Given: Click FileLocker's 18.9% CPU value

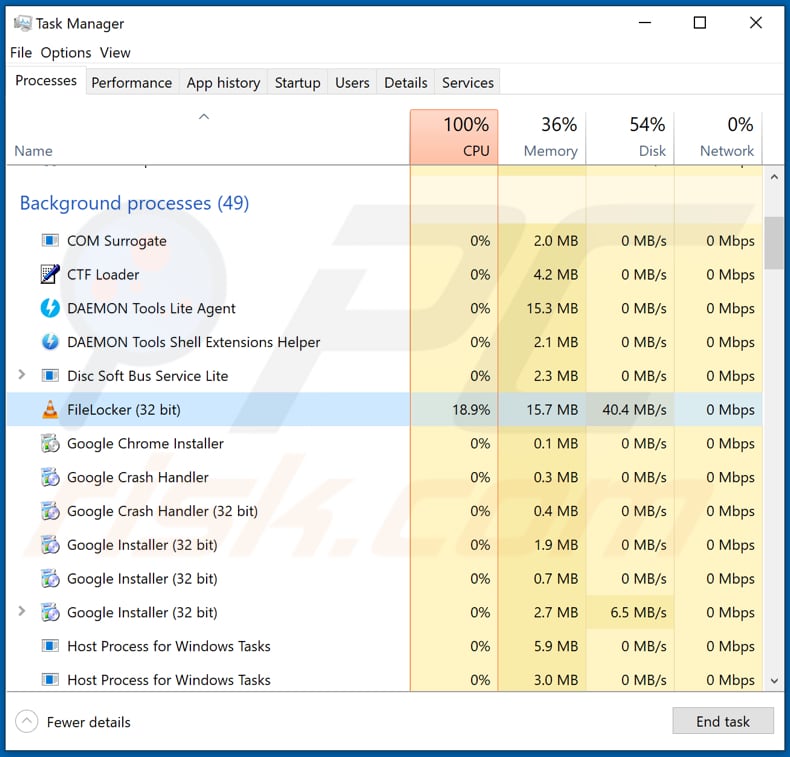Looking at the screenshot, I should 471,409.
